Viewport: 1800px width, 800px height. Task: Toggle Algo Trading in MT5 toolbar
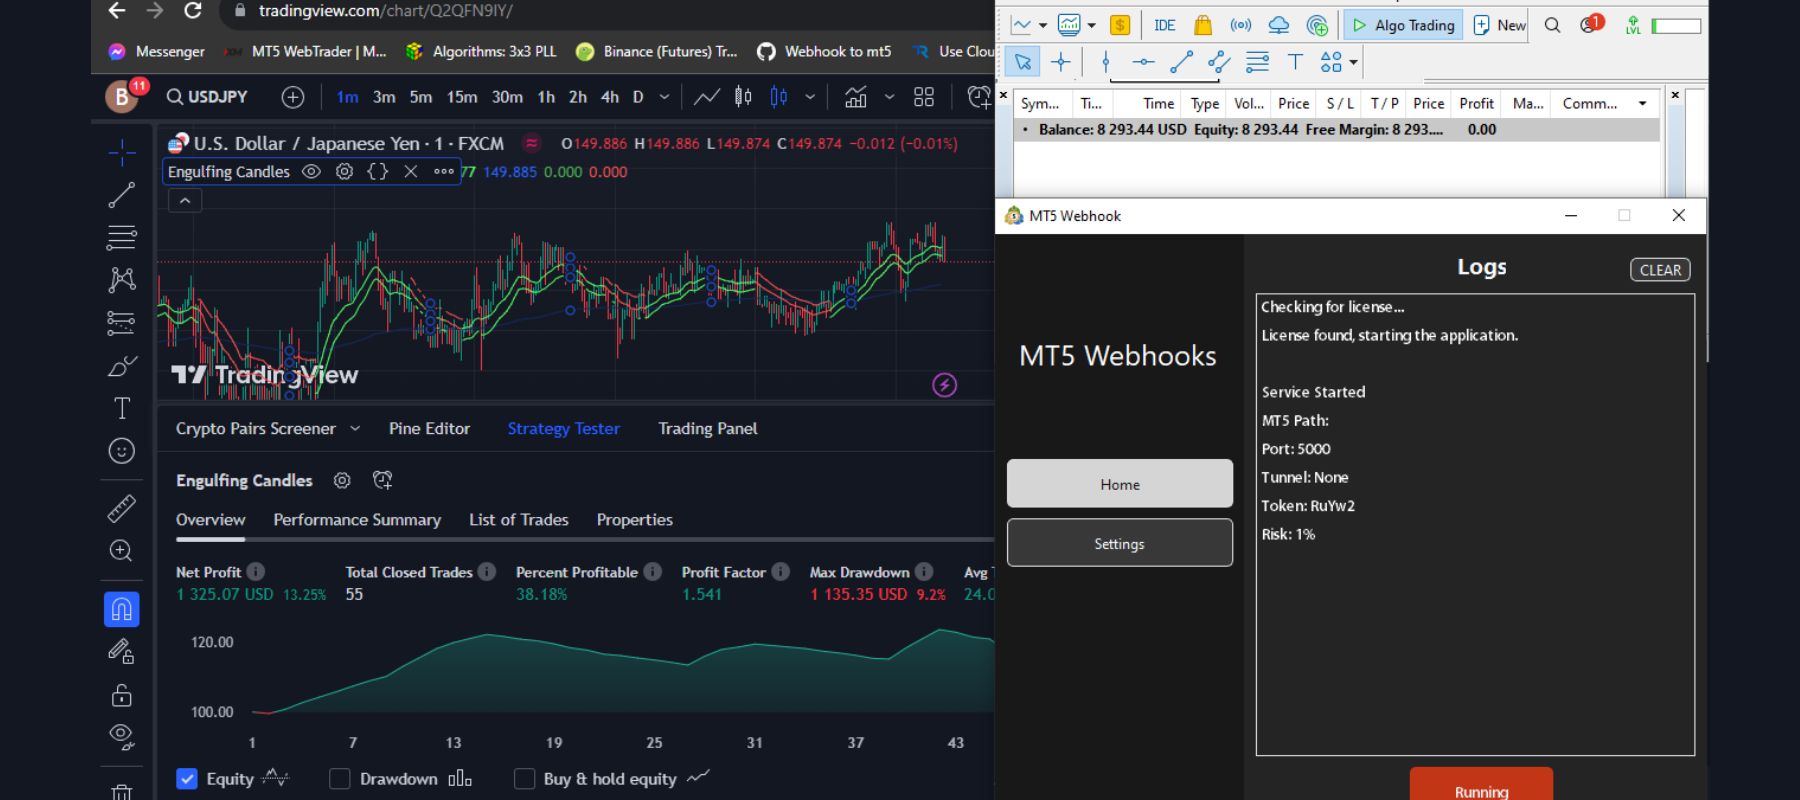click(x=1403, y=25)
